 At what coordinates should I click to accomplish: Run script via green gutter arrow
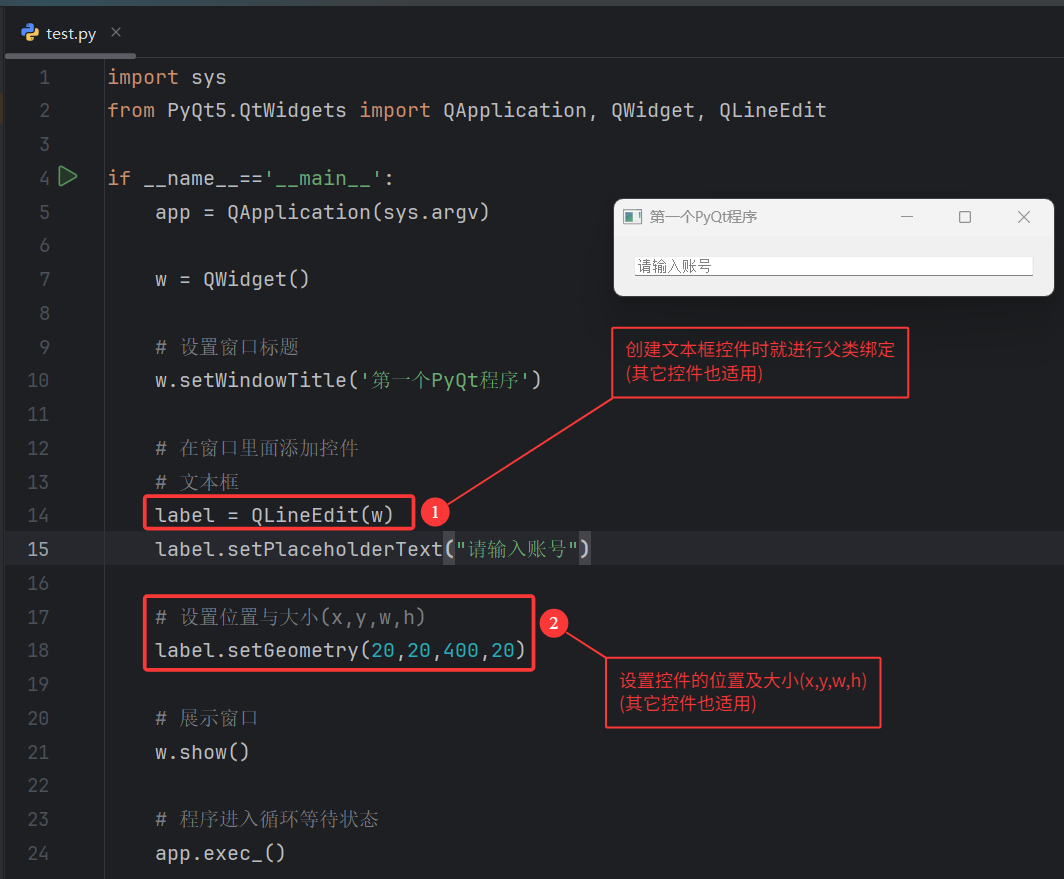tap(67, 176)
